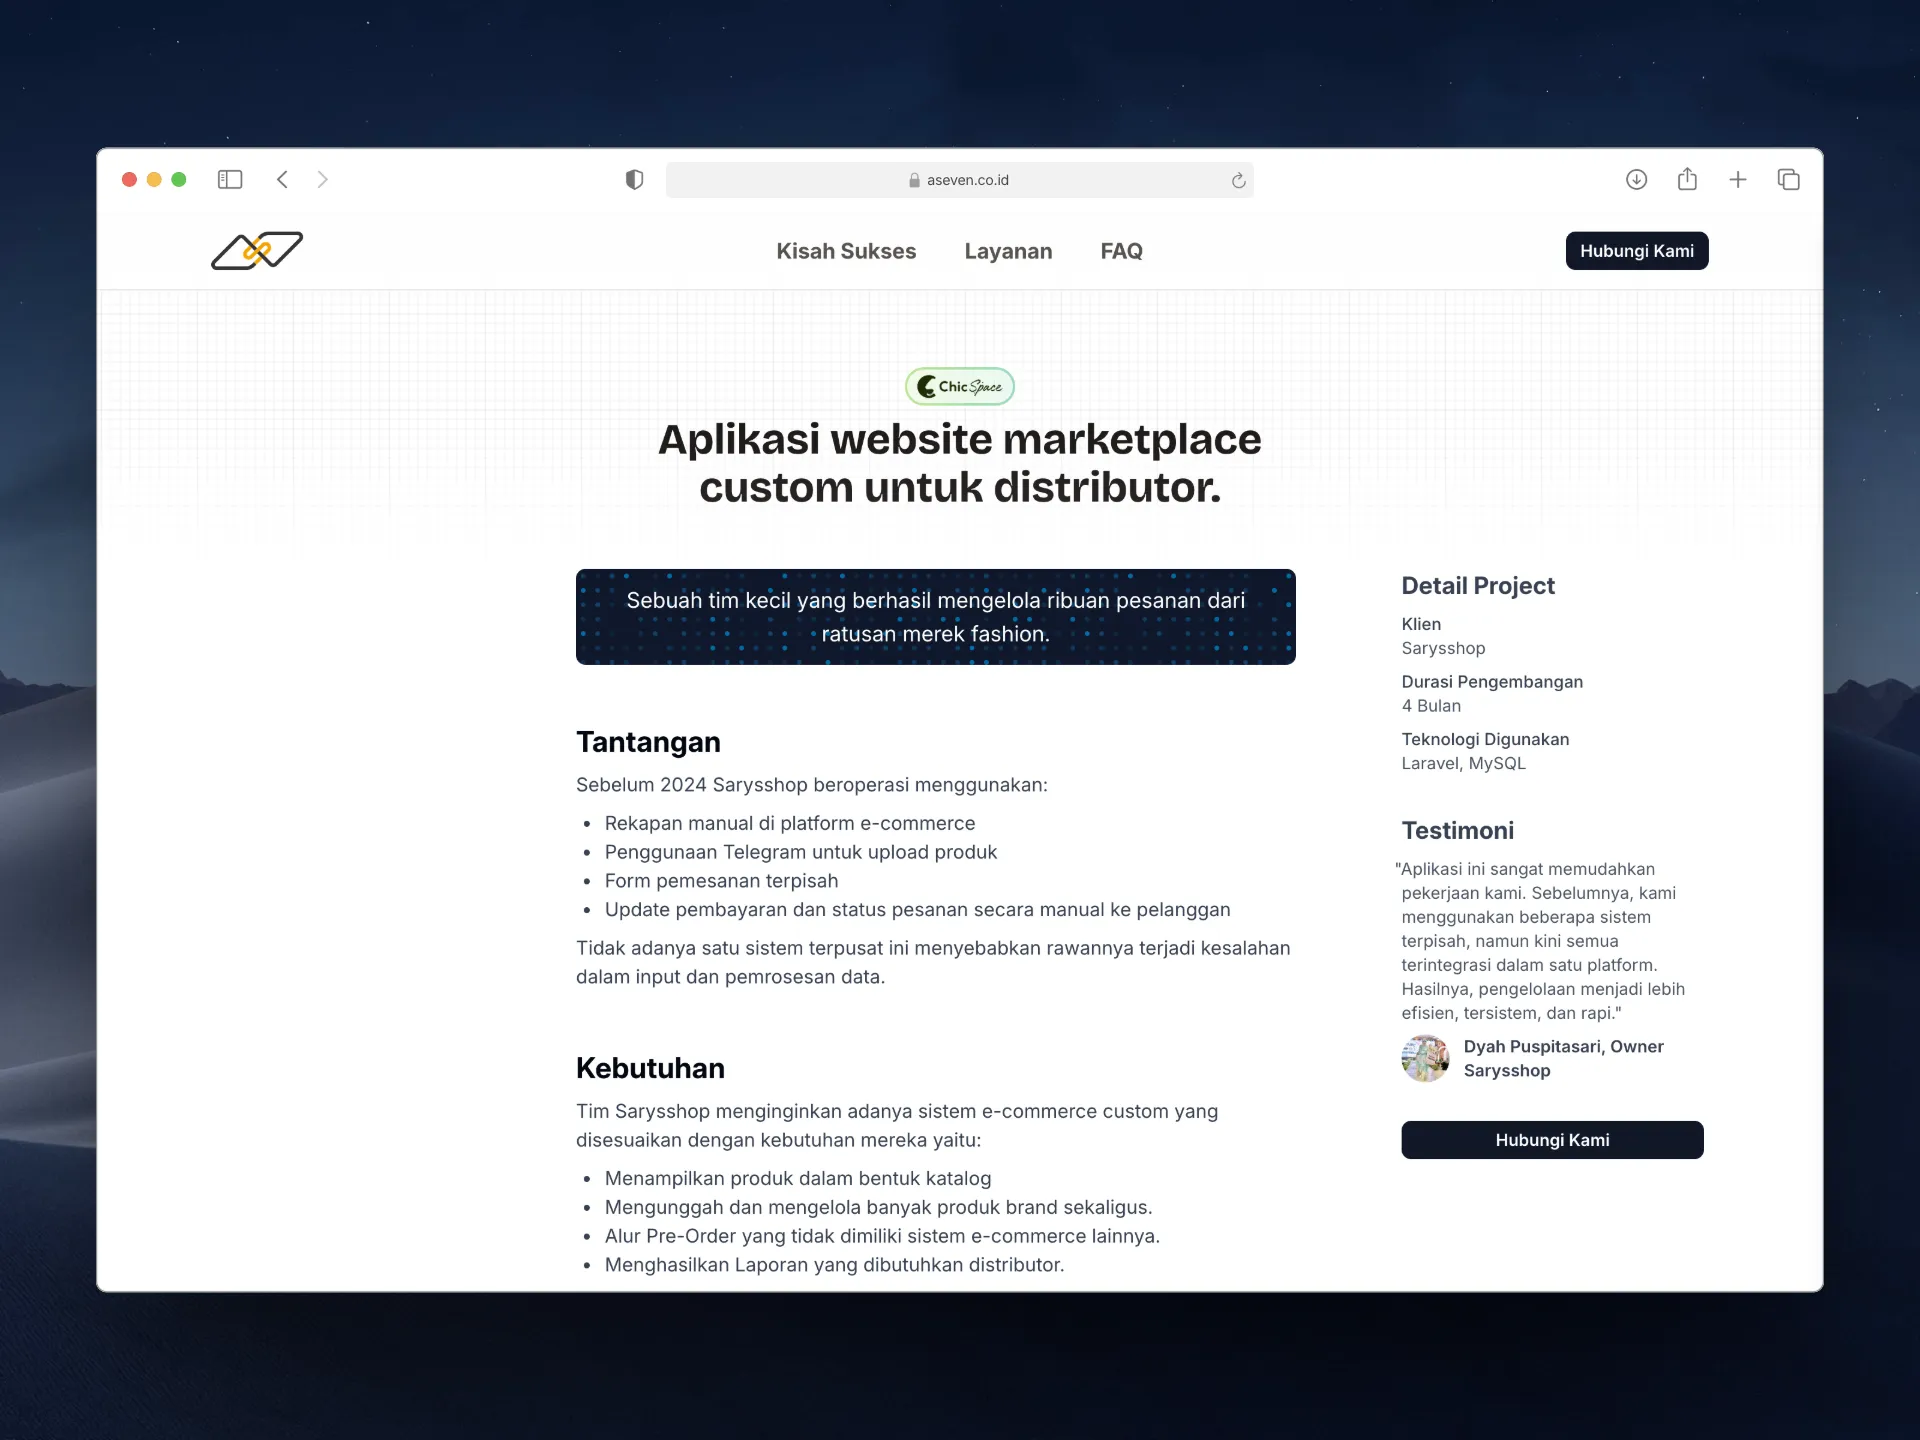The image size is (1920, 1440).
Task: Click the 'Durasi Pengembangan' label
Action: coord(1492,682)
